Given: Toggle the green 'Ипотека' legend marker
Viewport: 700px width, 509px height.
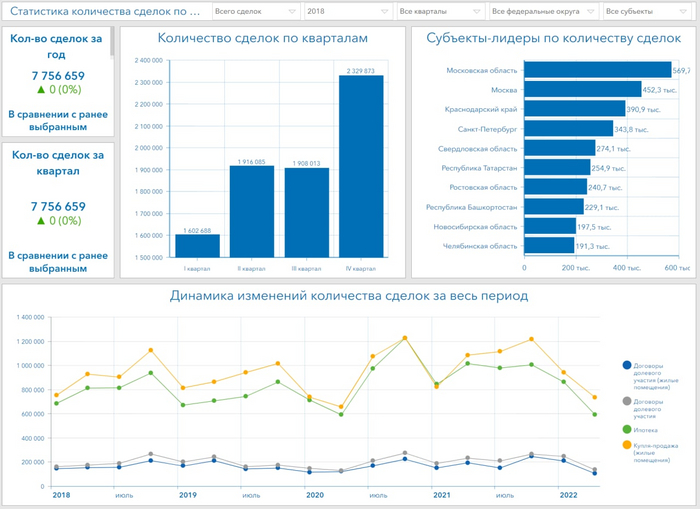Looking at the screenshot, I should [627, 430].
